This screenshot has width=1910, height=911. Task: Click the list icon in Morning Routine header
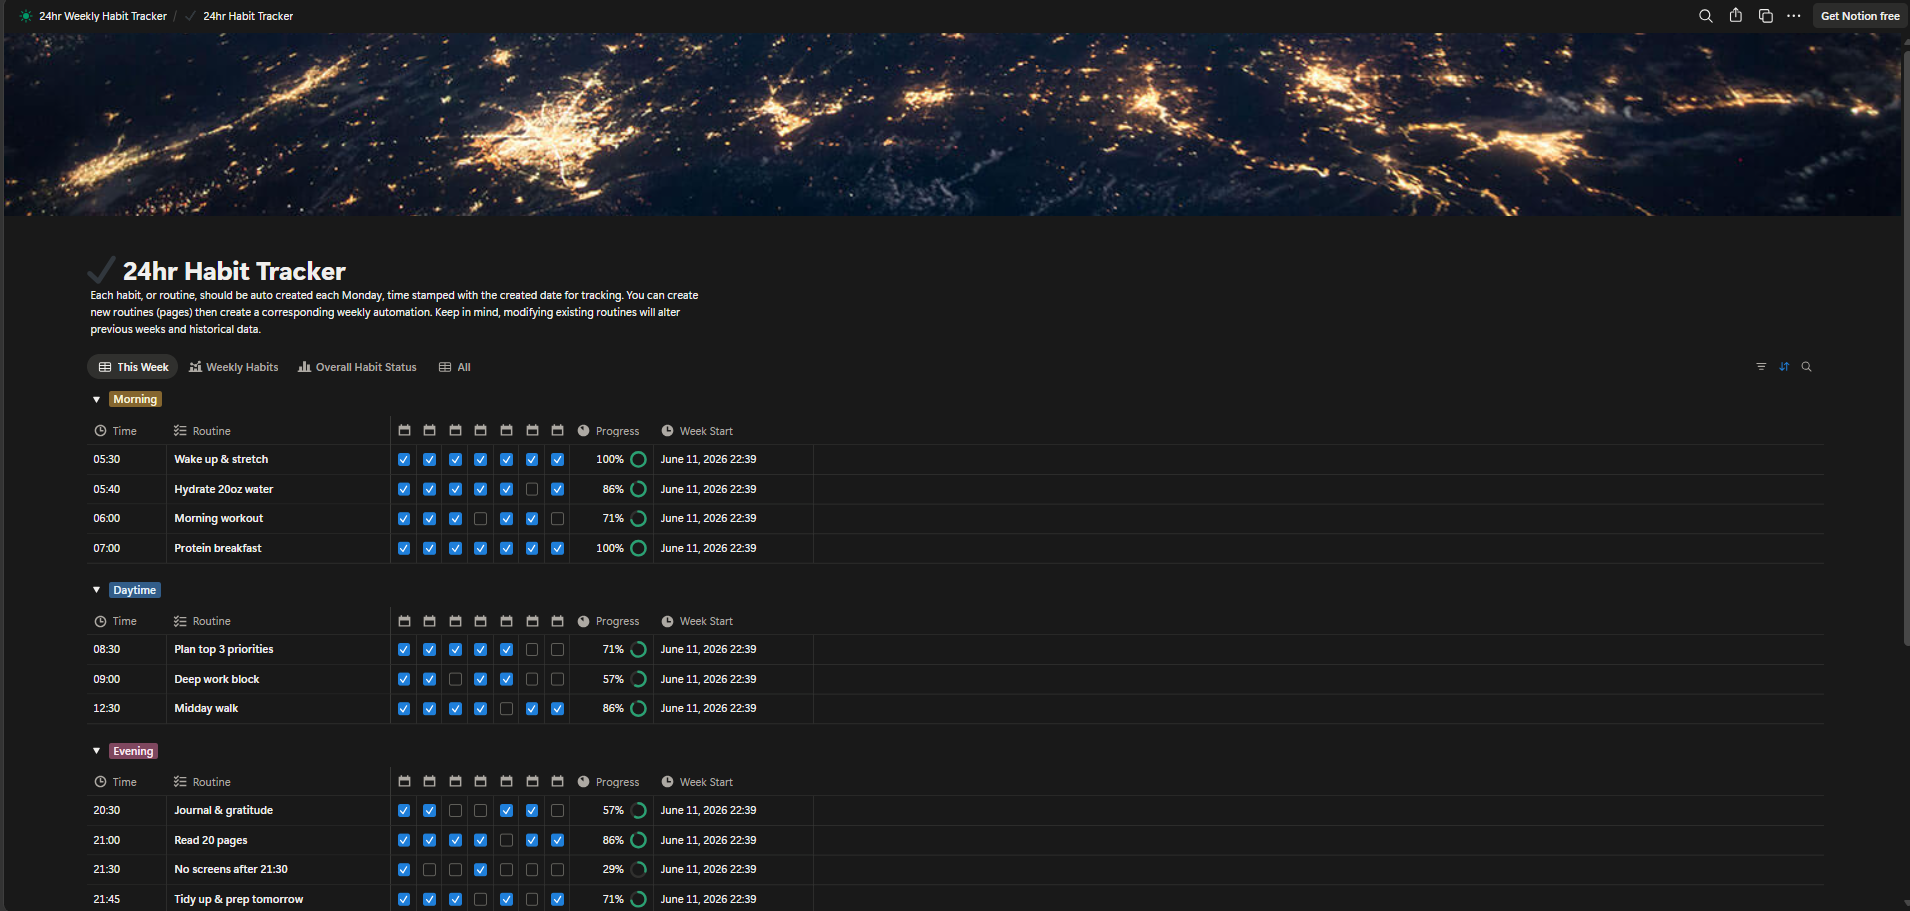click(180, 431)
